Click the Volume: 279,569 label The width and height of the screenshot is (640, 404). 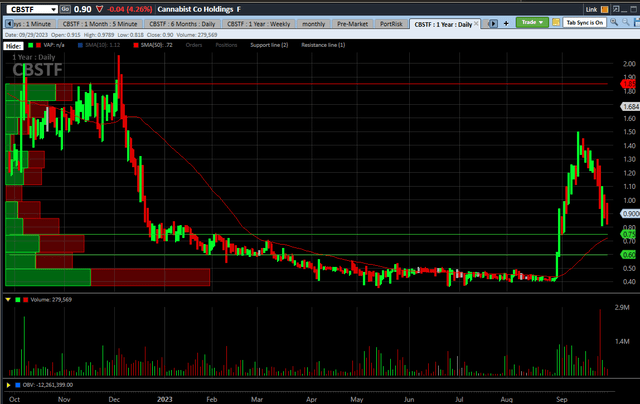[51, 300]
